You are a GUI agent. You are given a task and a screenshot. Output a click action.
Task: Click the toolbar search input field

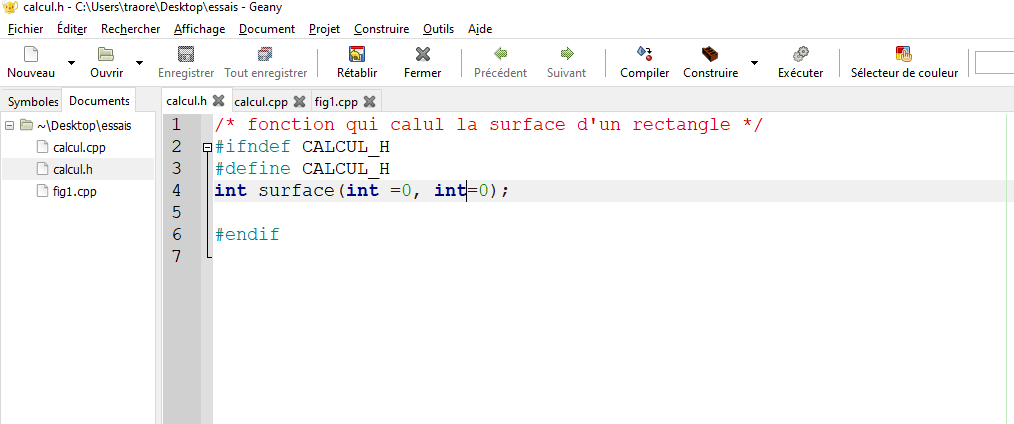tap(994, 63)
